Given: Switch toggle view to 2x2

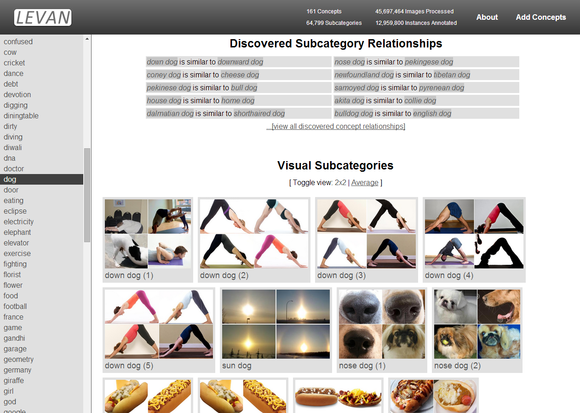Looking at the screenshot, I should tap(340, 183).
